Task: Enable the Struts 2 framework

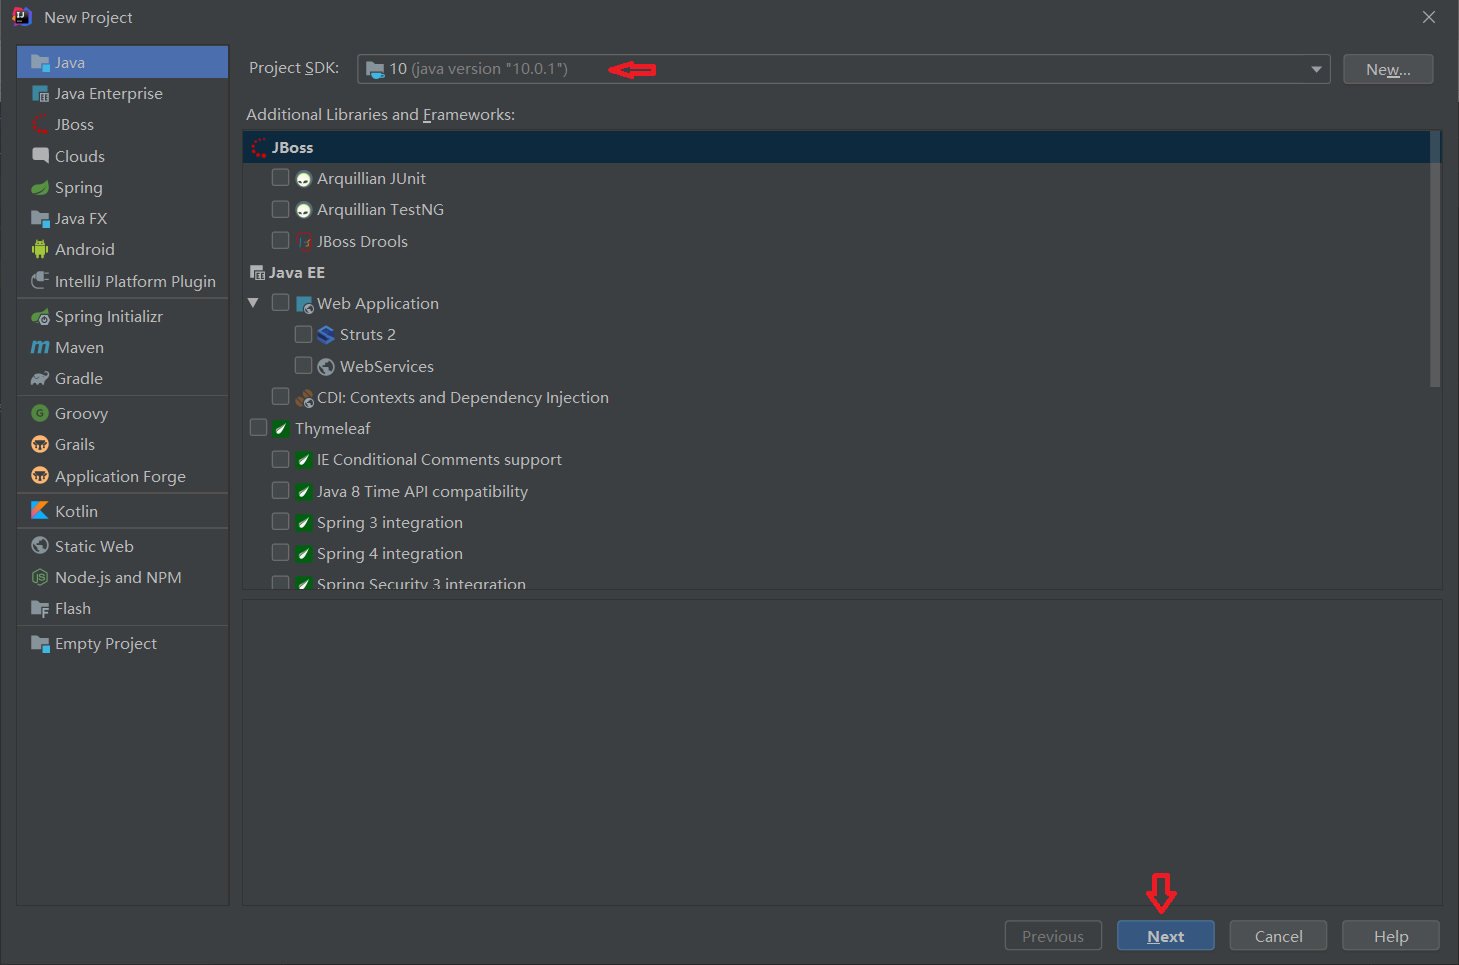Action: point(304,334)
